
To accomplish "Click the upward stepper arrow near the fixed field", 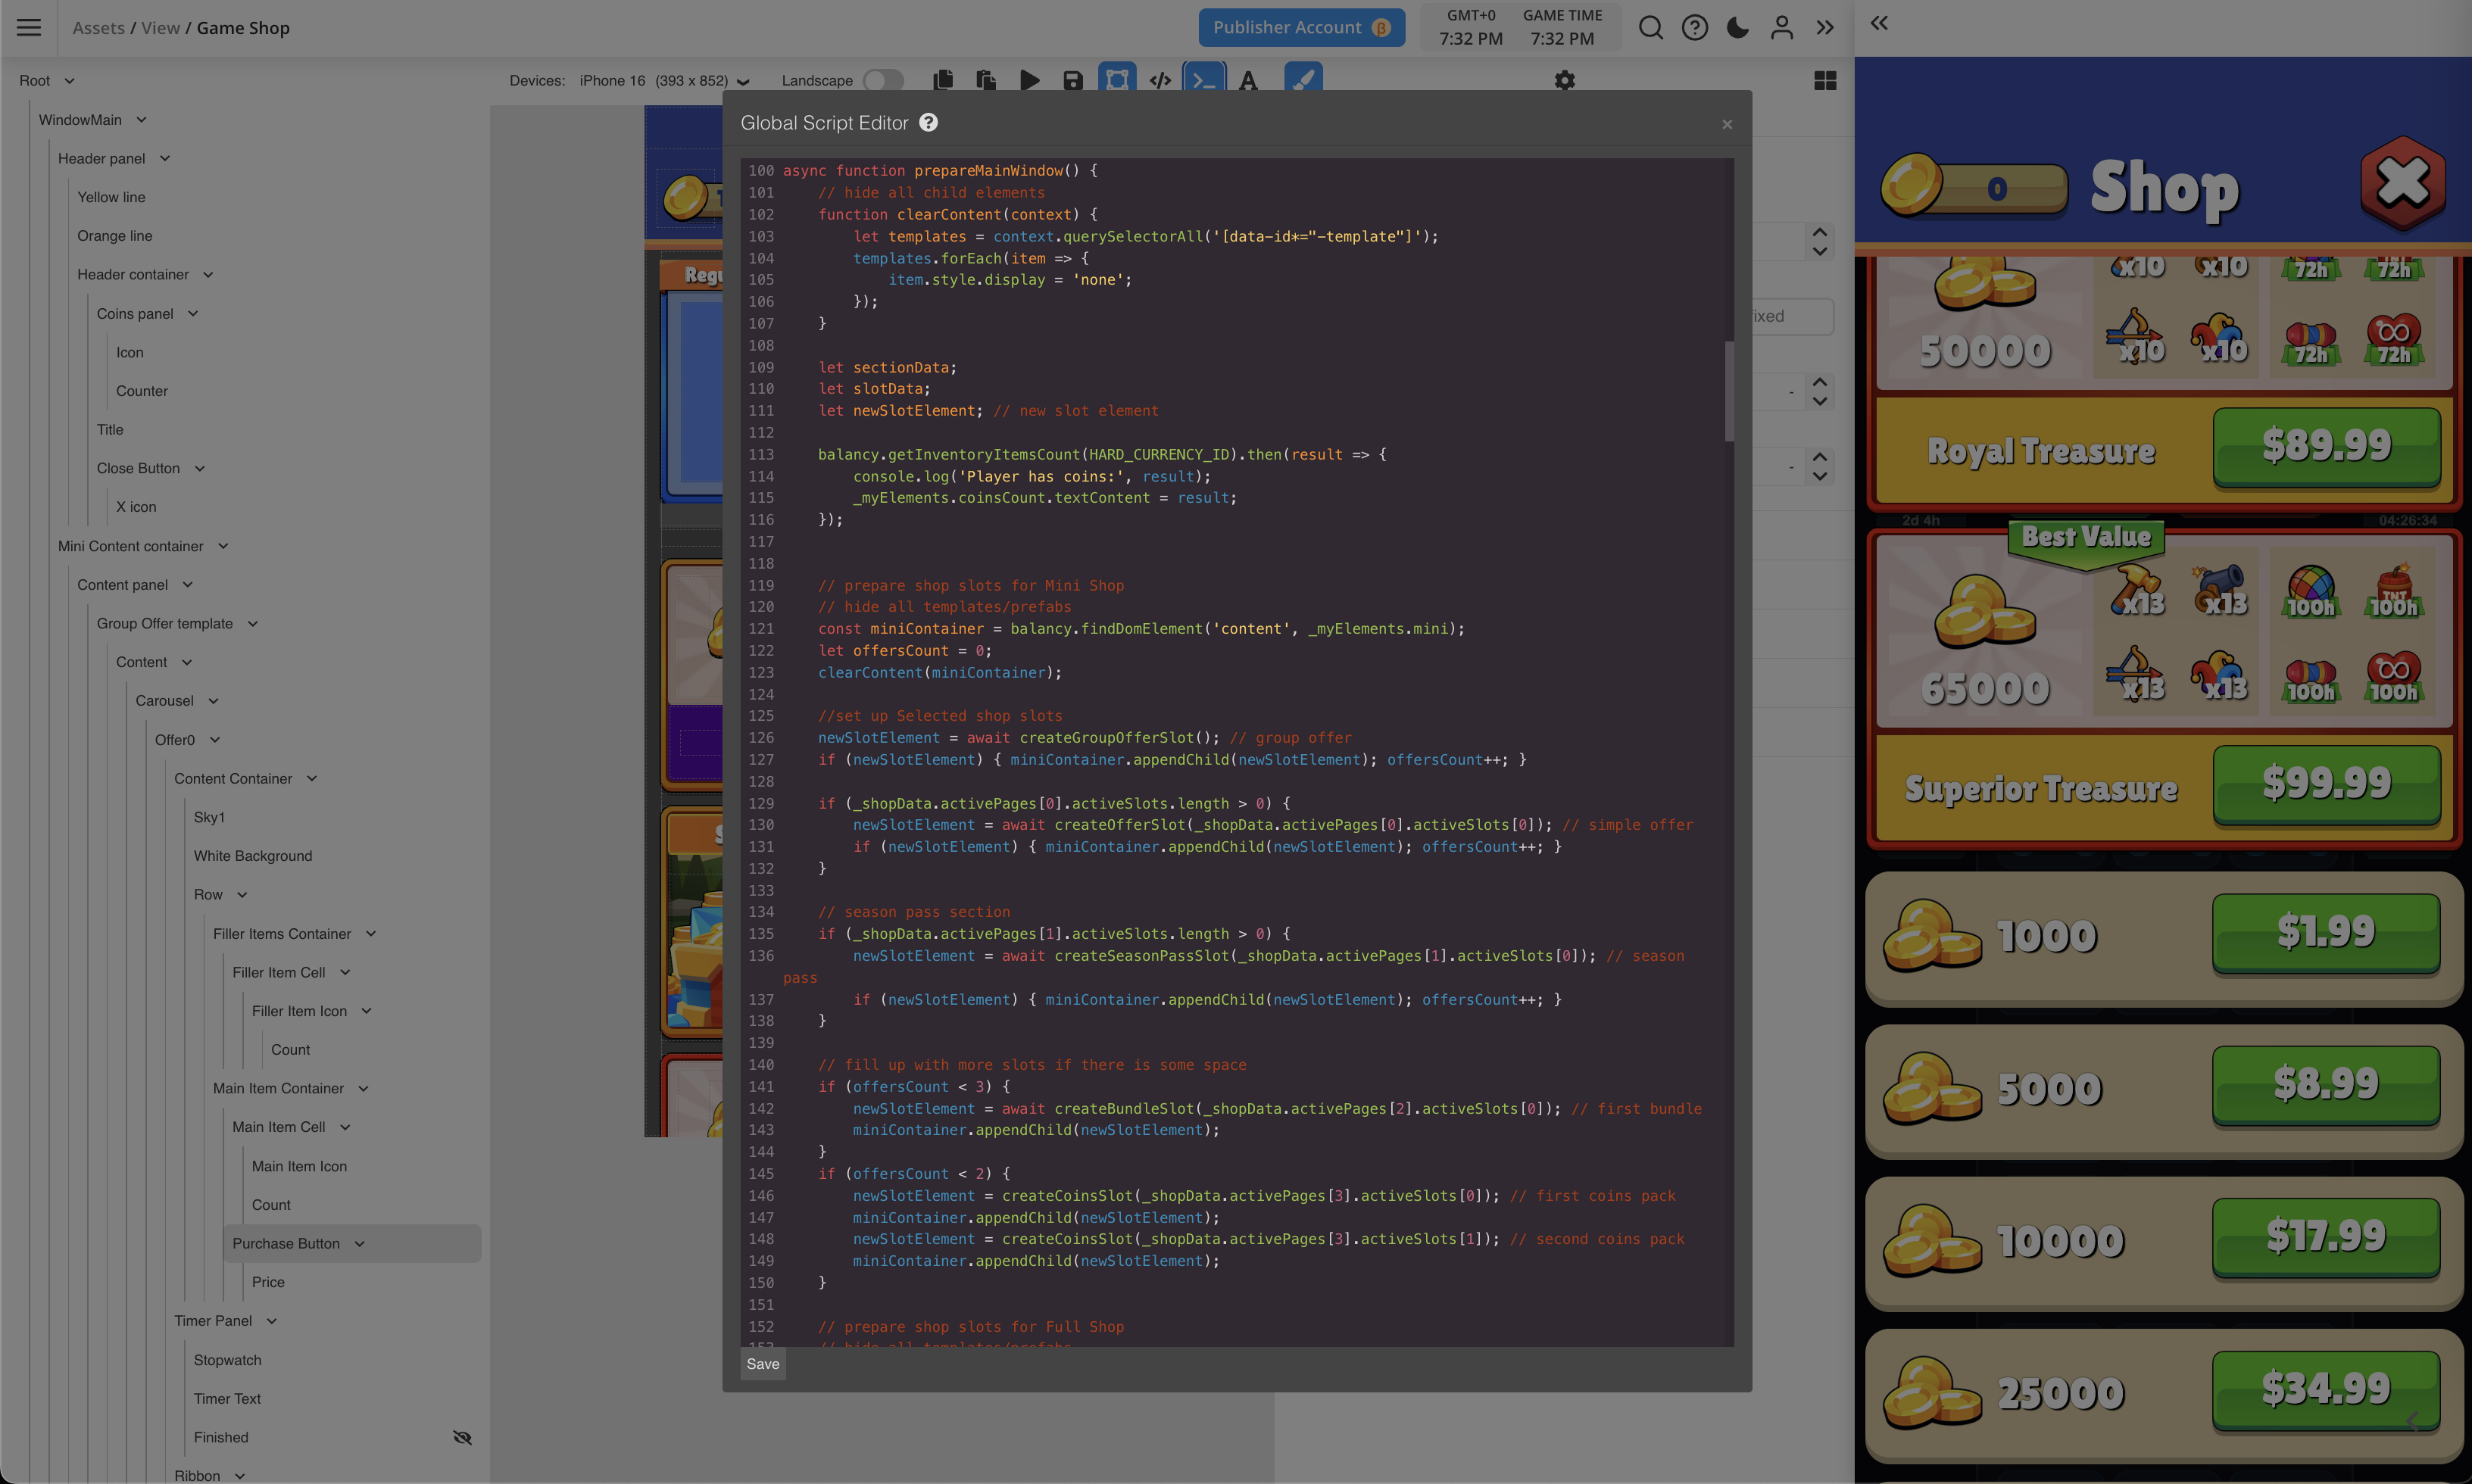I will pos(1820,233).
